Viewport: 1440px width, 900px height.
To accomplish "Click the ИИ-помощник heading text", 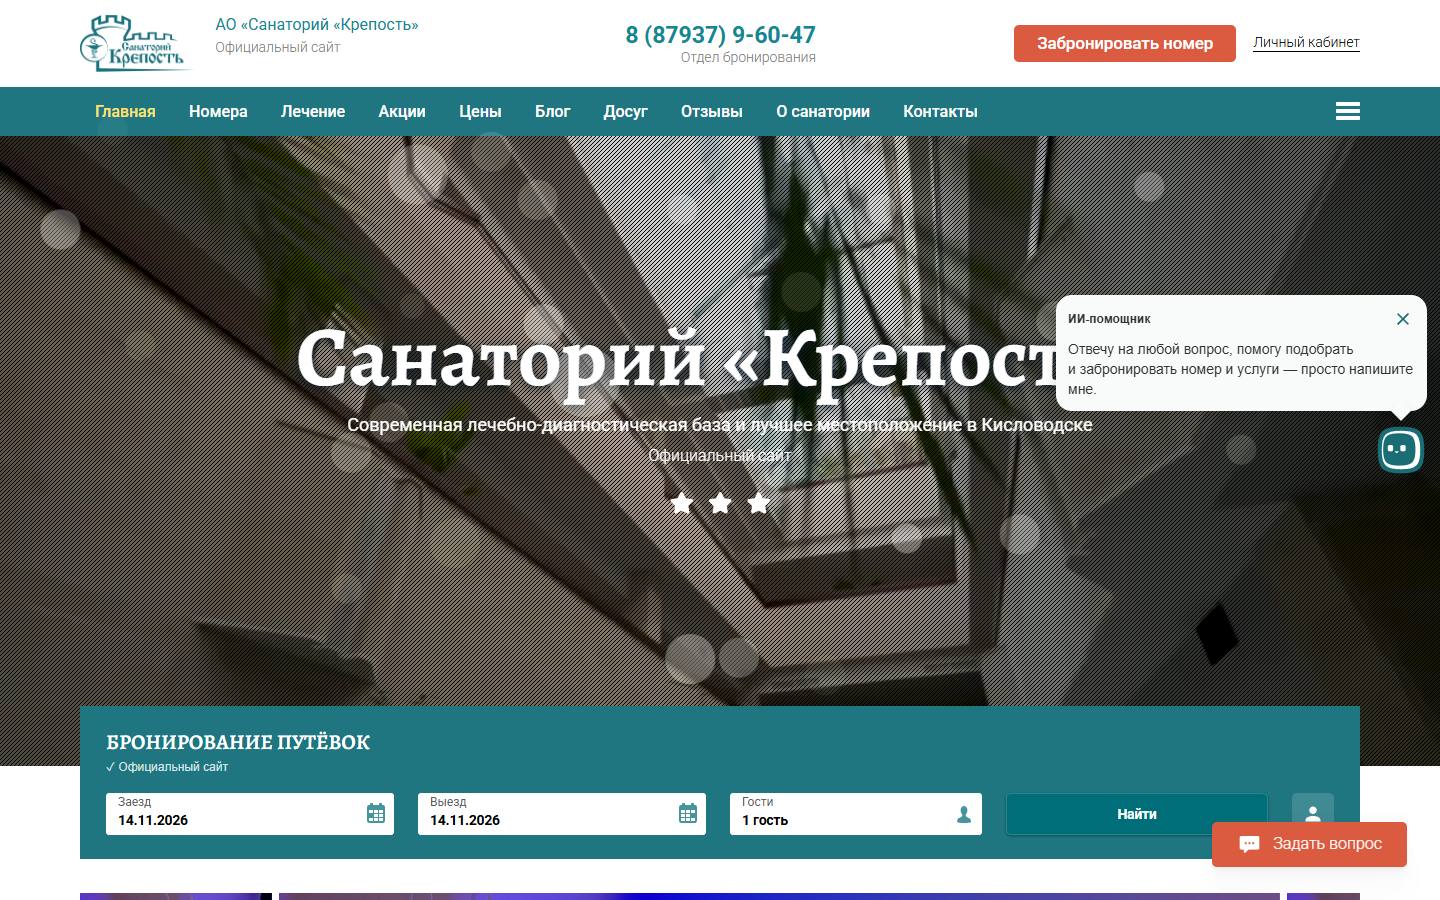I will click(1109, 319).
